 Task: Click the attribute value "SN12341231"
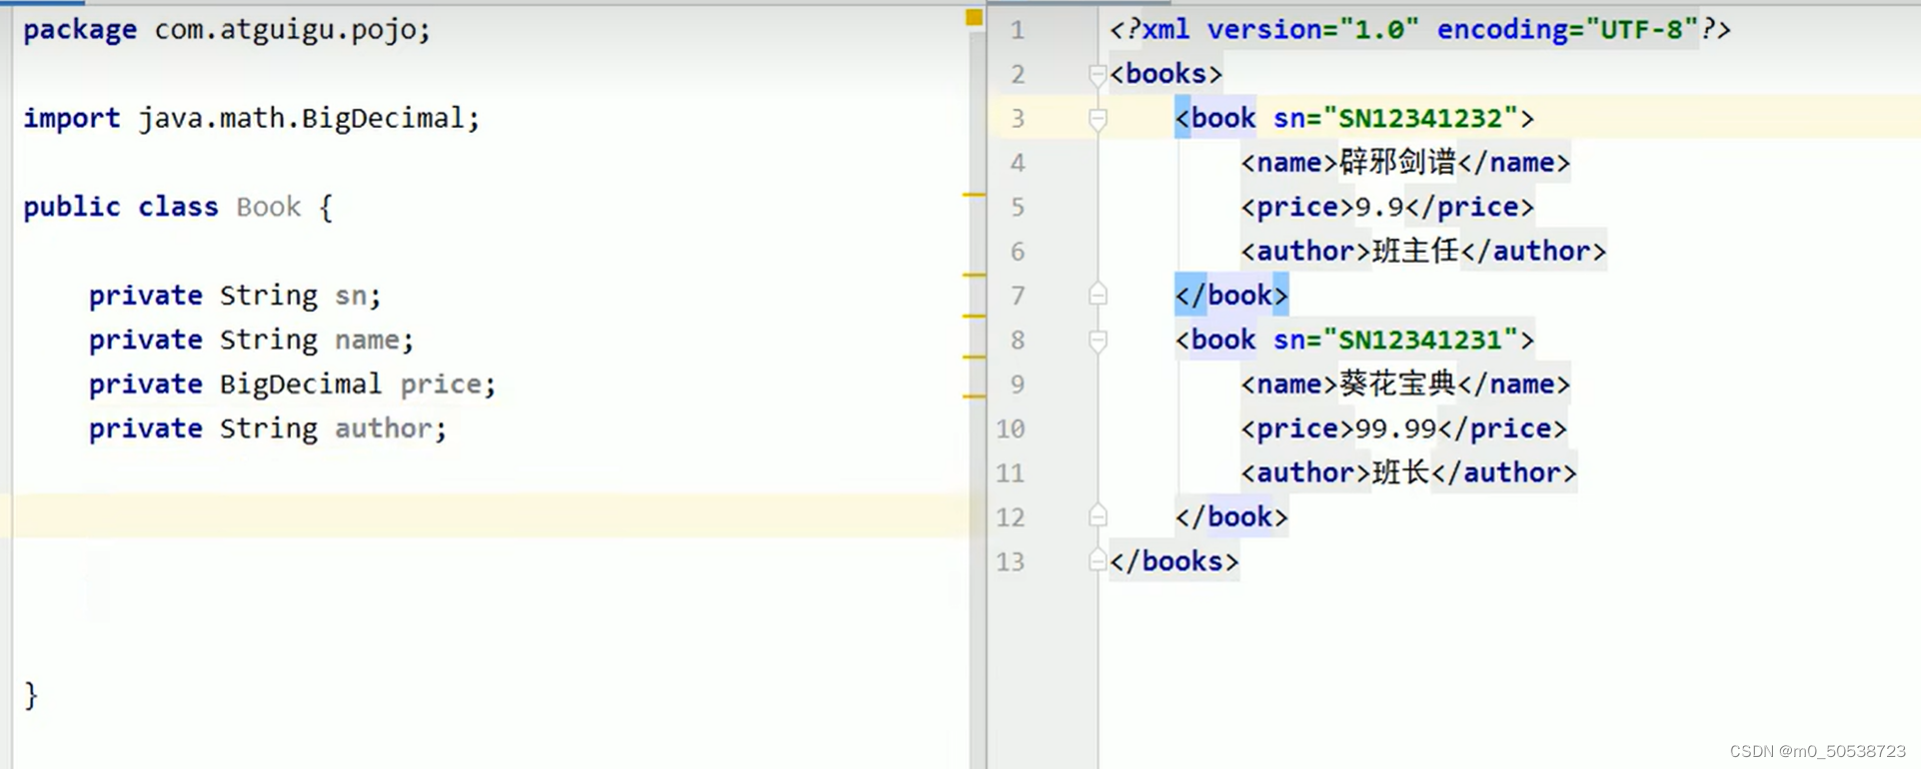pyautogui.click(x=1420, y=340)
